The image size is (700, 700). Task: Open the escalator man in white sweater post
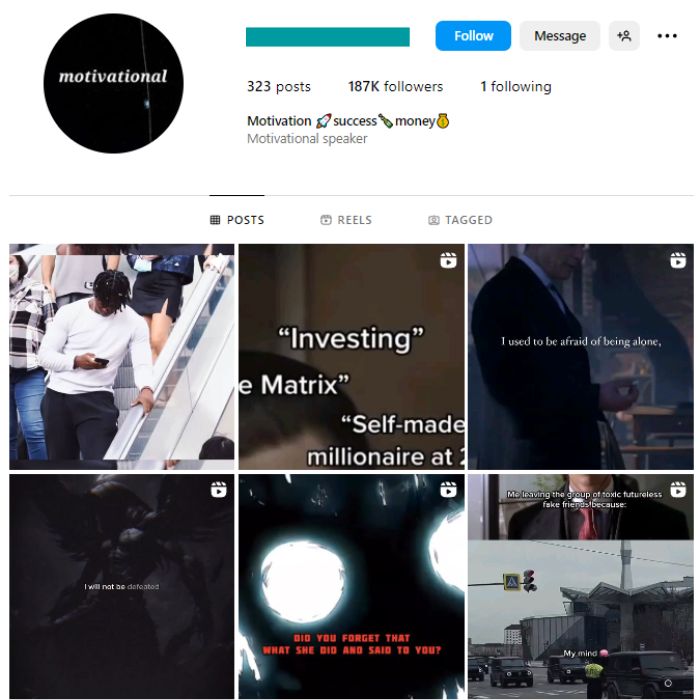121,356
